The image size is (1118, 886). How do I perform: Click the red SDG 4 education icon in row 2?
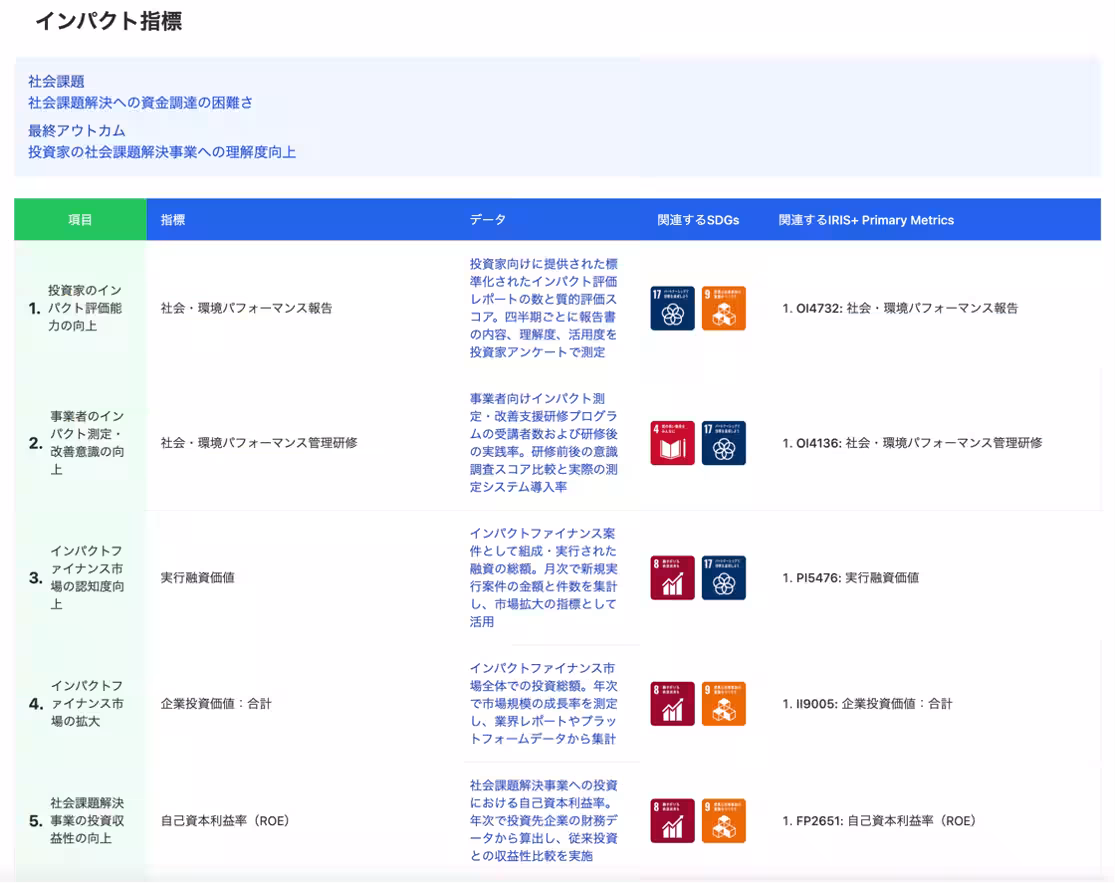pyautogui.click(x=672, y=443)
